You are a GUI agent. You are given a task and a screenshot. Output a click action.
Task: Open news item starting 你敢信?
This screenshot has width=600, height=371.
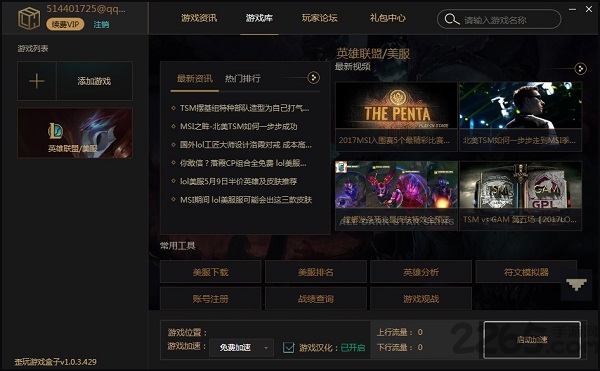[243, 163]
